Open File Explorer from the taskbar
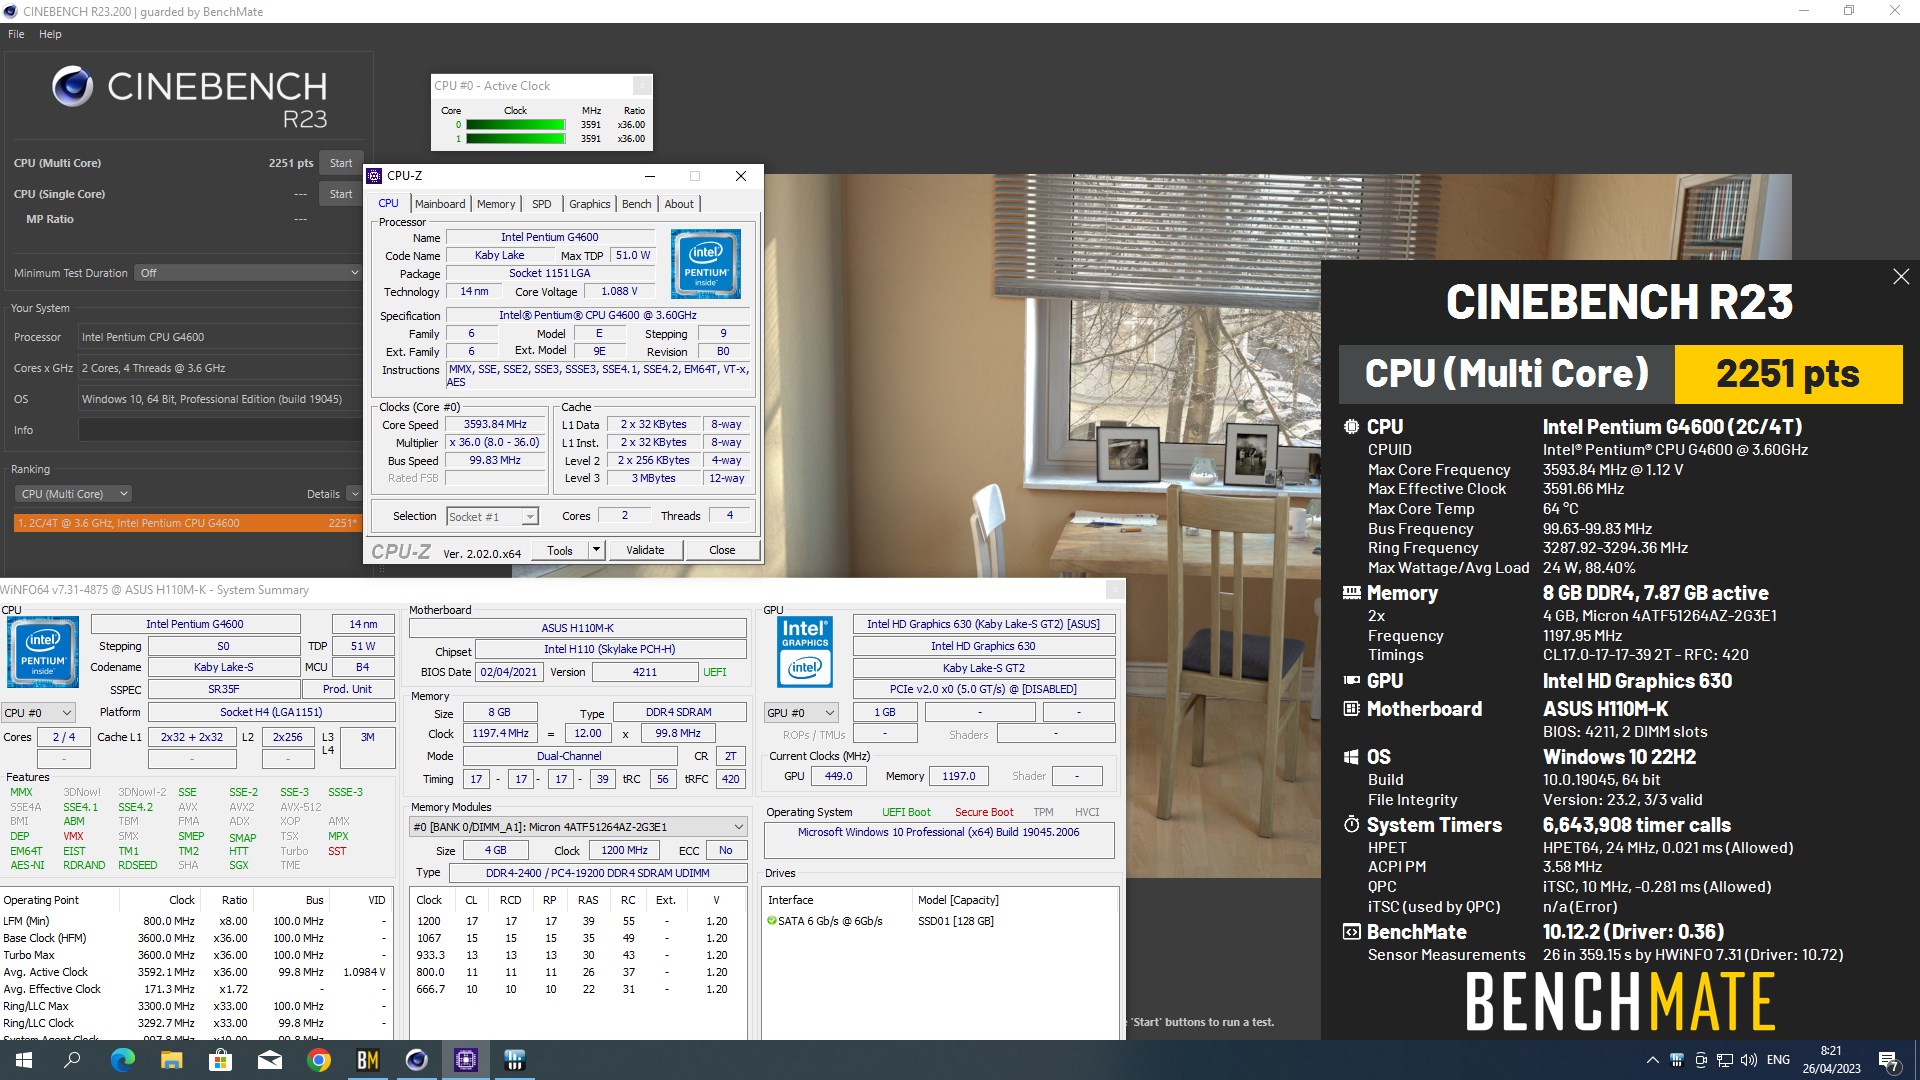The image size is (1920, 1080). 171,1060
